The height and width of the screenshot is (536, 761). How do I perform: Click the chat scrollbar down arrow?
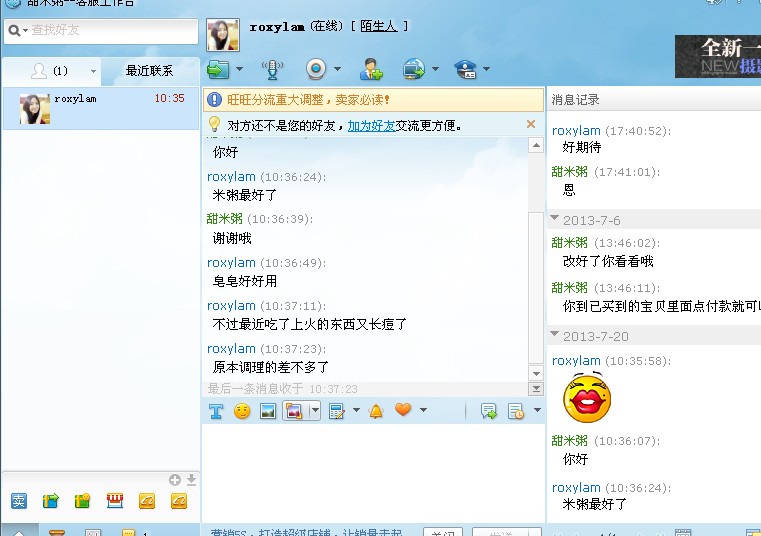[536, 373]
